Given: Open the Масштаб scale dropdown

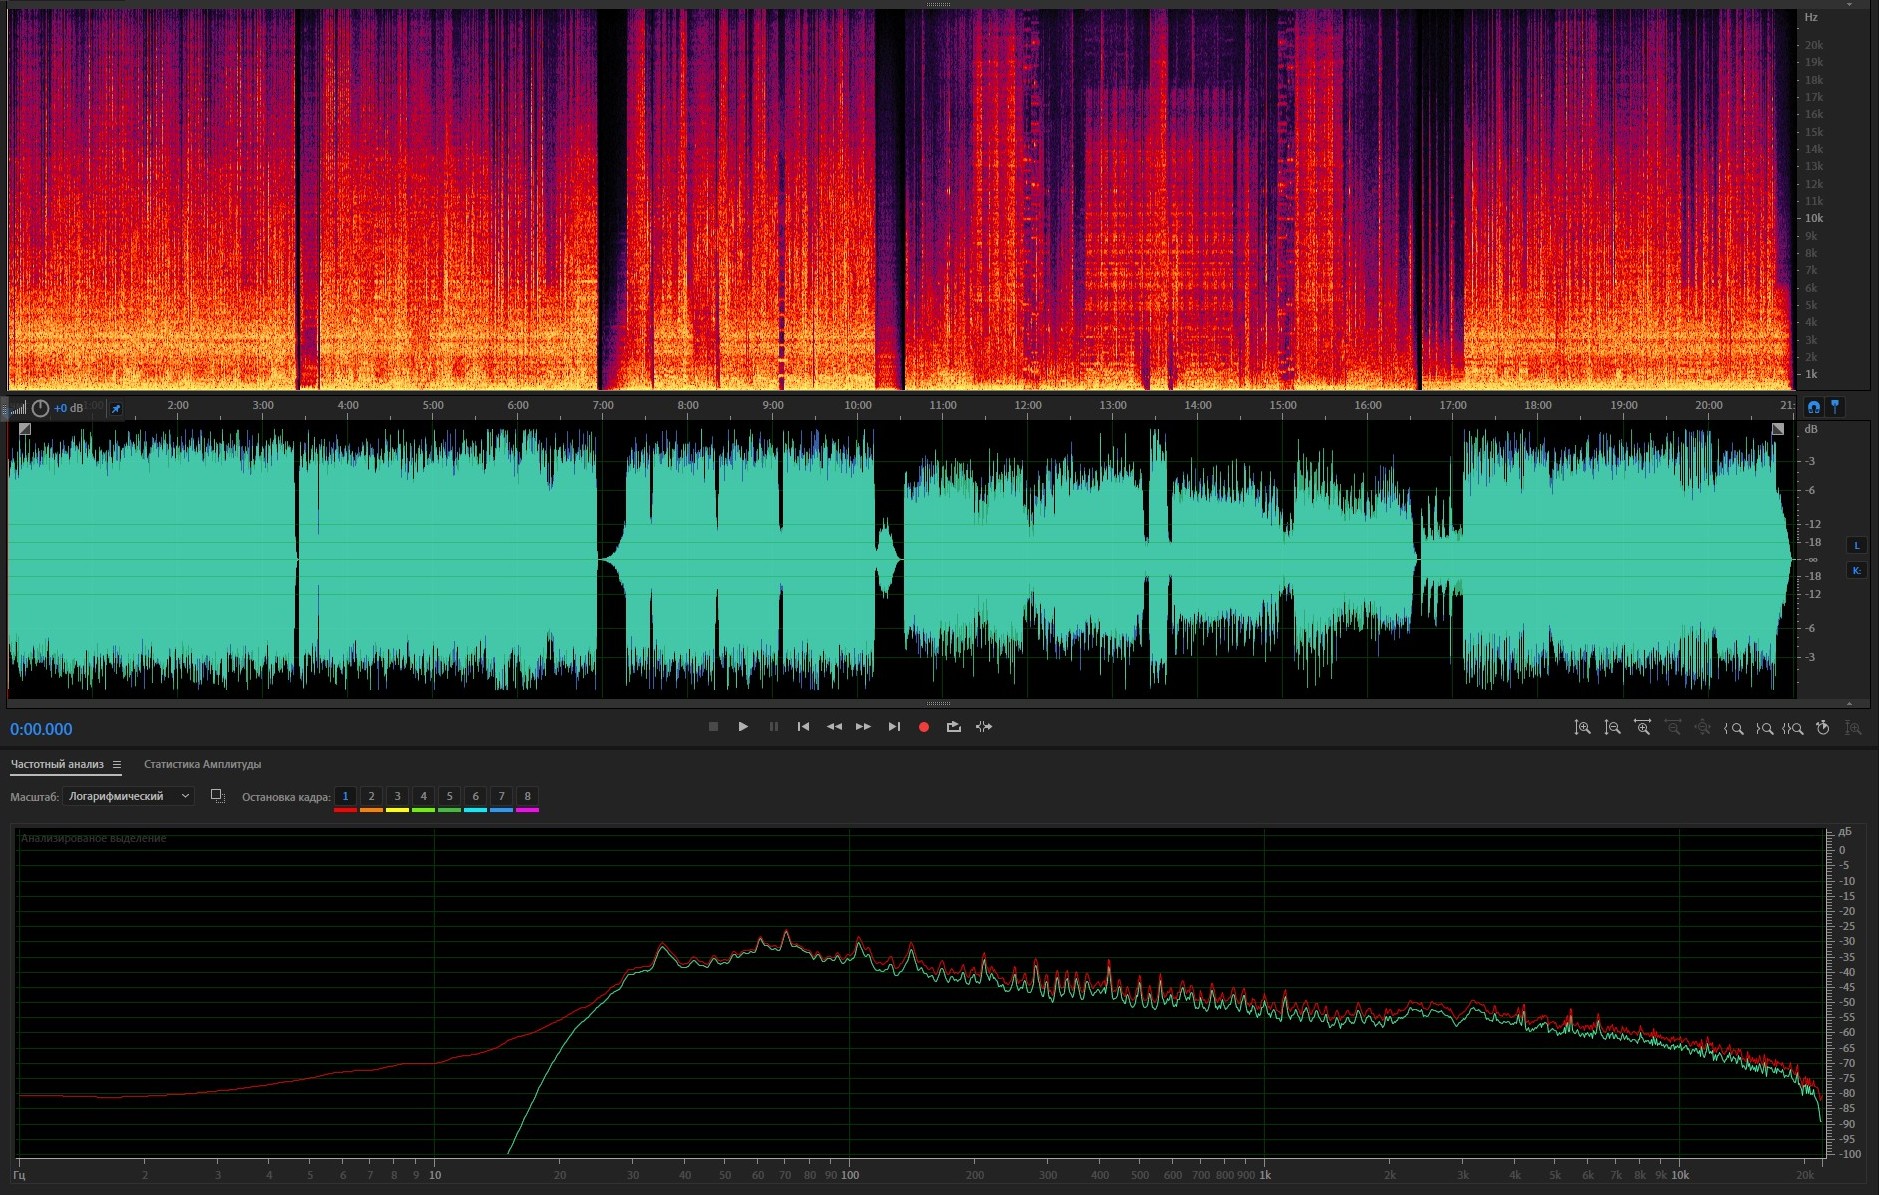Looking at the screenshot, I should pos(128,796).
